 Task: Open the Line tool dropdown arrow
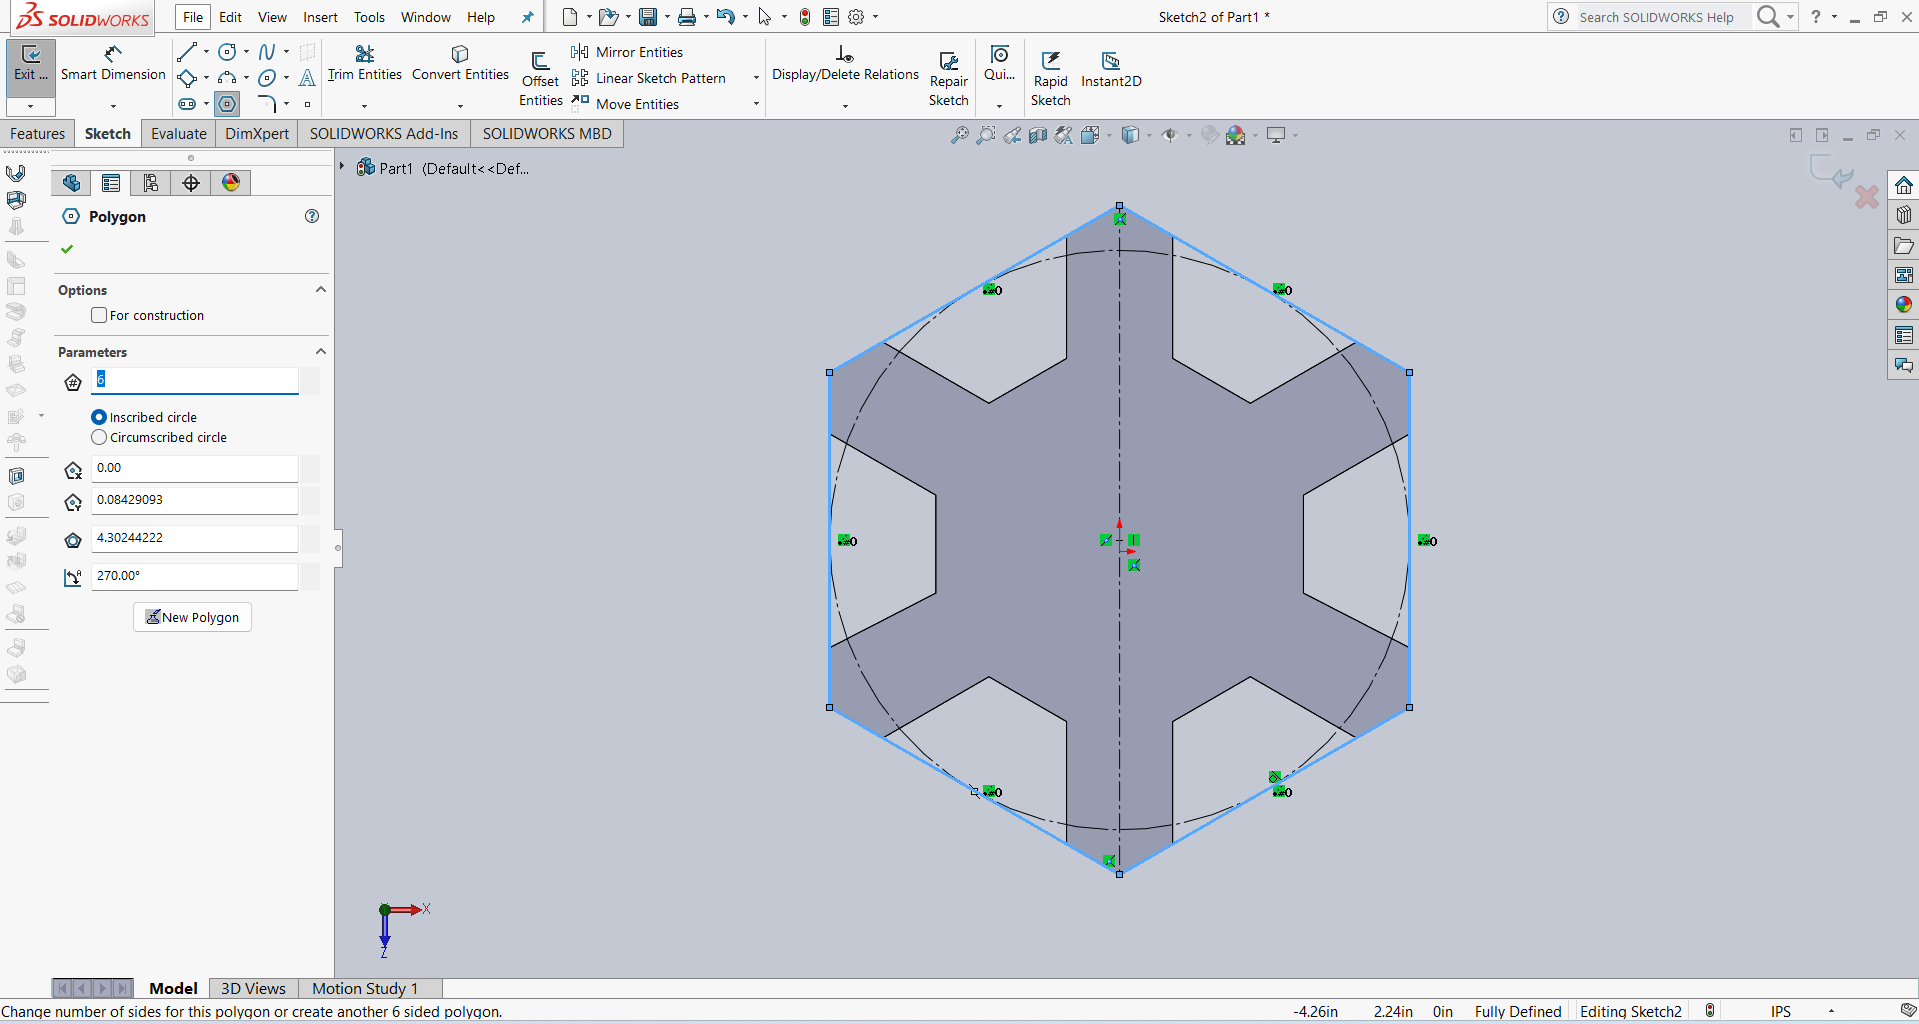click(x=206, y=52)
